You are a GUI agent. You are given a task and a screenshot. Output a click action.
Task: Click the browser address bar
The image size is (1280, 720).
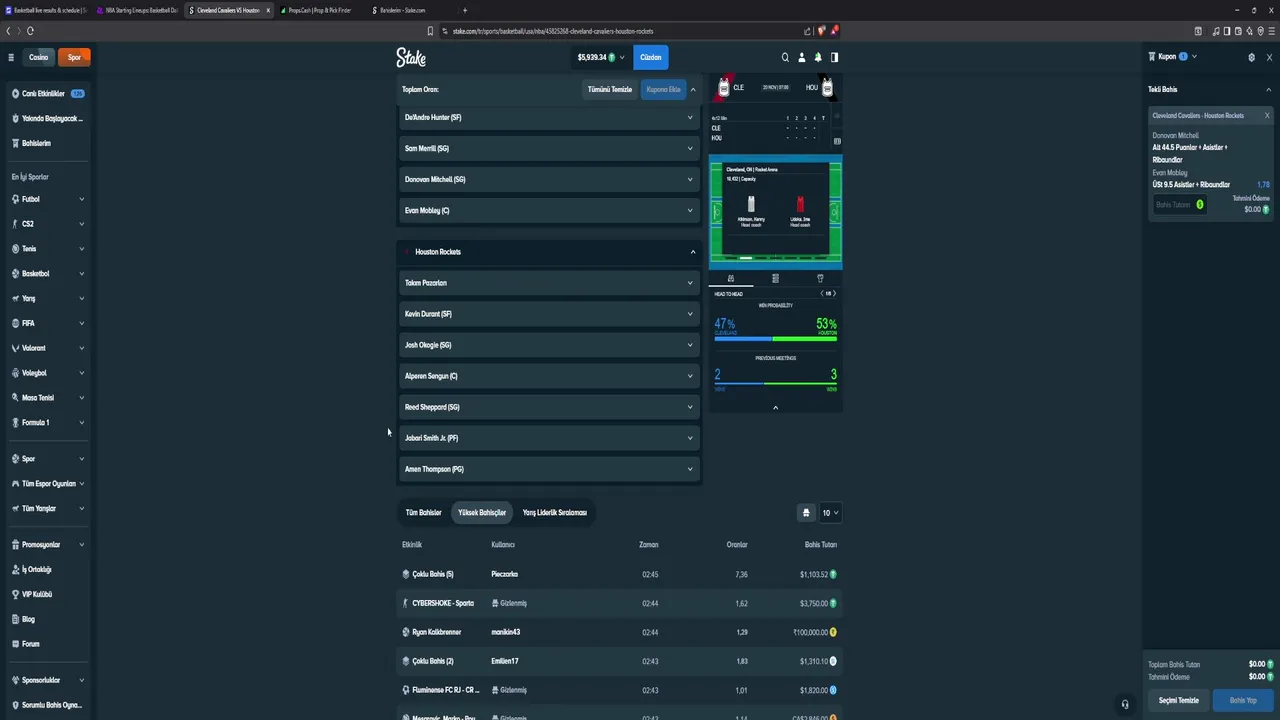tap(620, 31)
